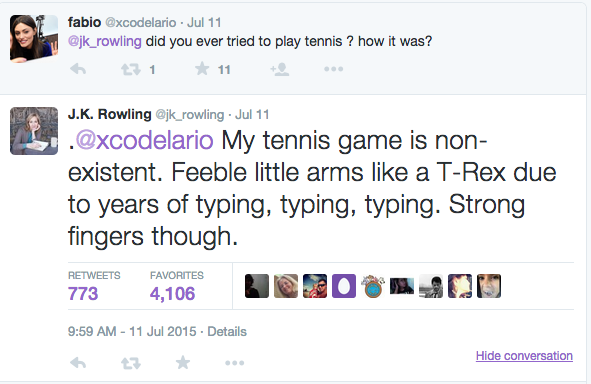View the 4,106 favorites list
The height and width of the screenshot is (384, 591).
click(x=176, y=286)
